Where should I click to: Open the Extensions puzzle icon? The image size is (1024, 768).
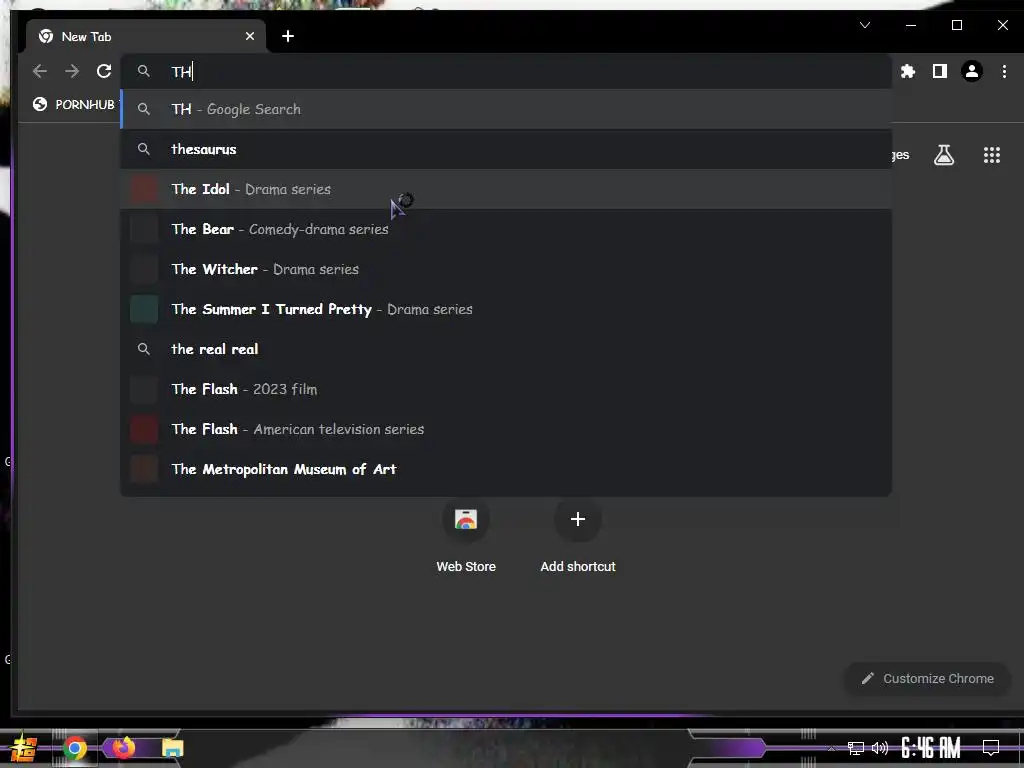pos(908,71)
